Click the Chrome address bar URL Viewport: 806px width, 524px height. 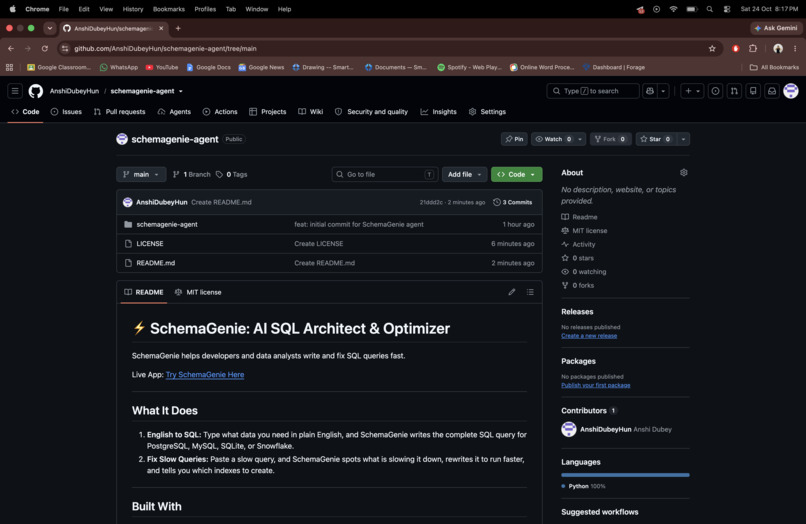coord(165,48)
